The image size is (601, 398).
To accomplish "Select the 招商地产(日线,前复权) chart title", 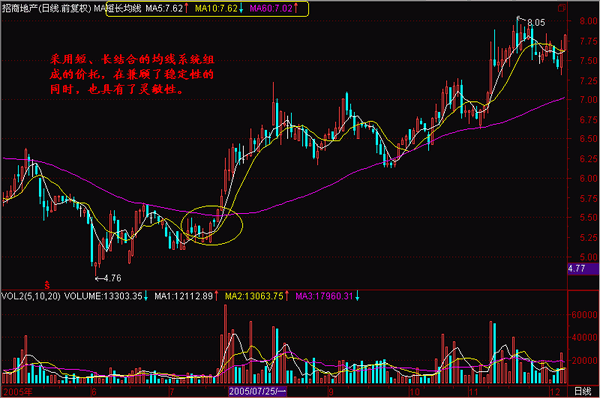I will (x=46, y=8).
